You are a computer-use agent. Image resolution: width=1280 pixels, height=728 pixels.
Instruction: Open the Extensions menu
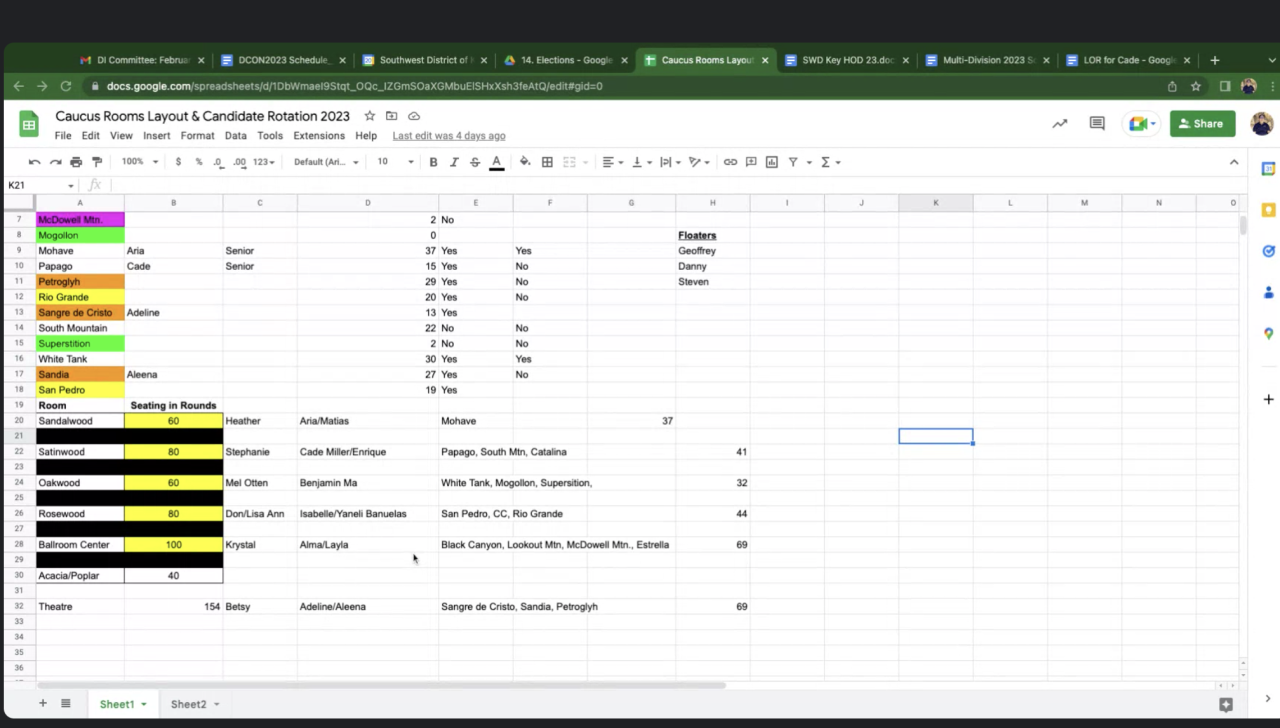point(318,136)
